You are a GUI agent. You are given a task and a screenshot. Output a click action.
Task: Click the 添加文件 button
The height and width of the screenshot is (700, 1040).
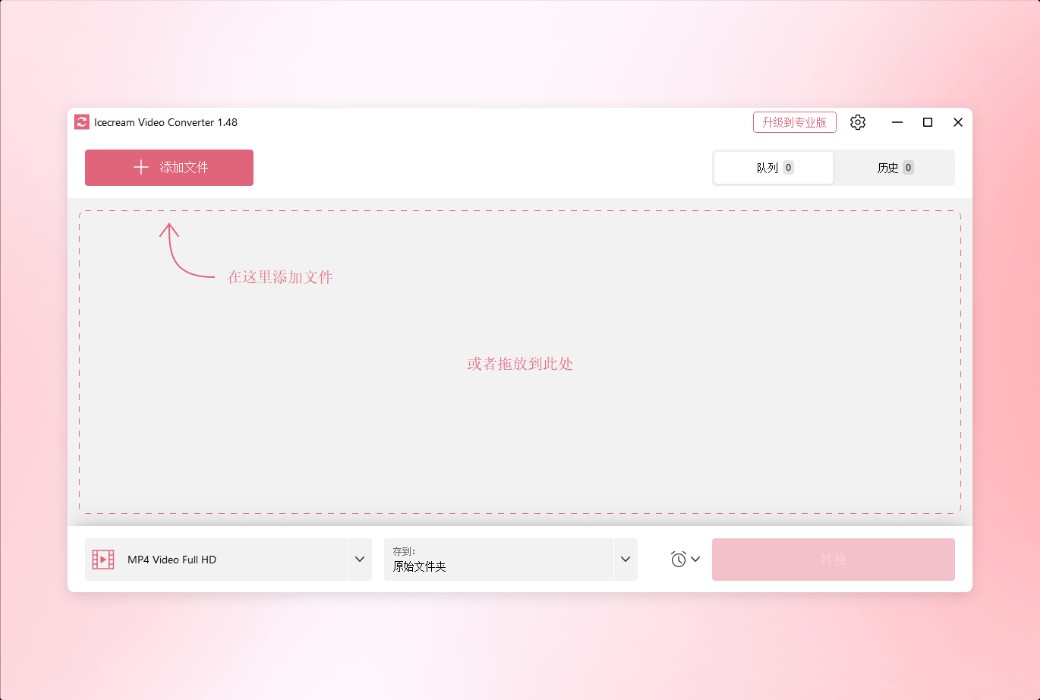point(168,167)
